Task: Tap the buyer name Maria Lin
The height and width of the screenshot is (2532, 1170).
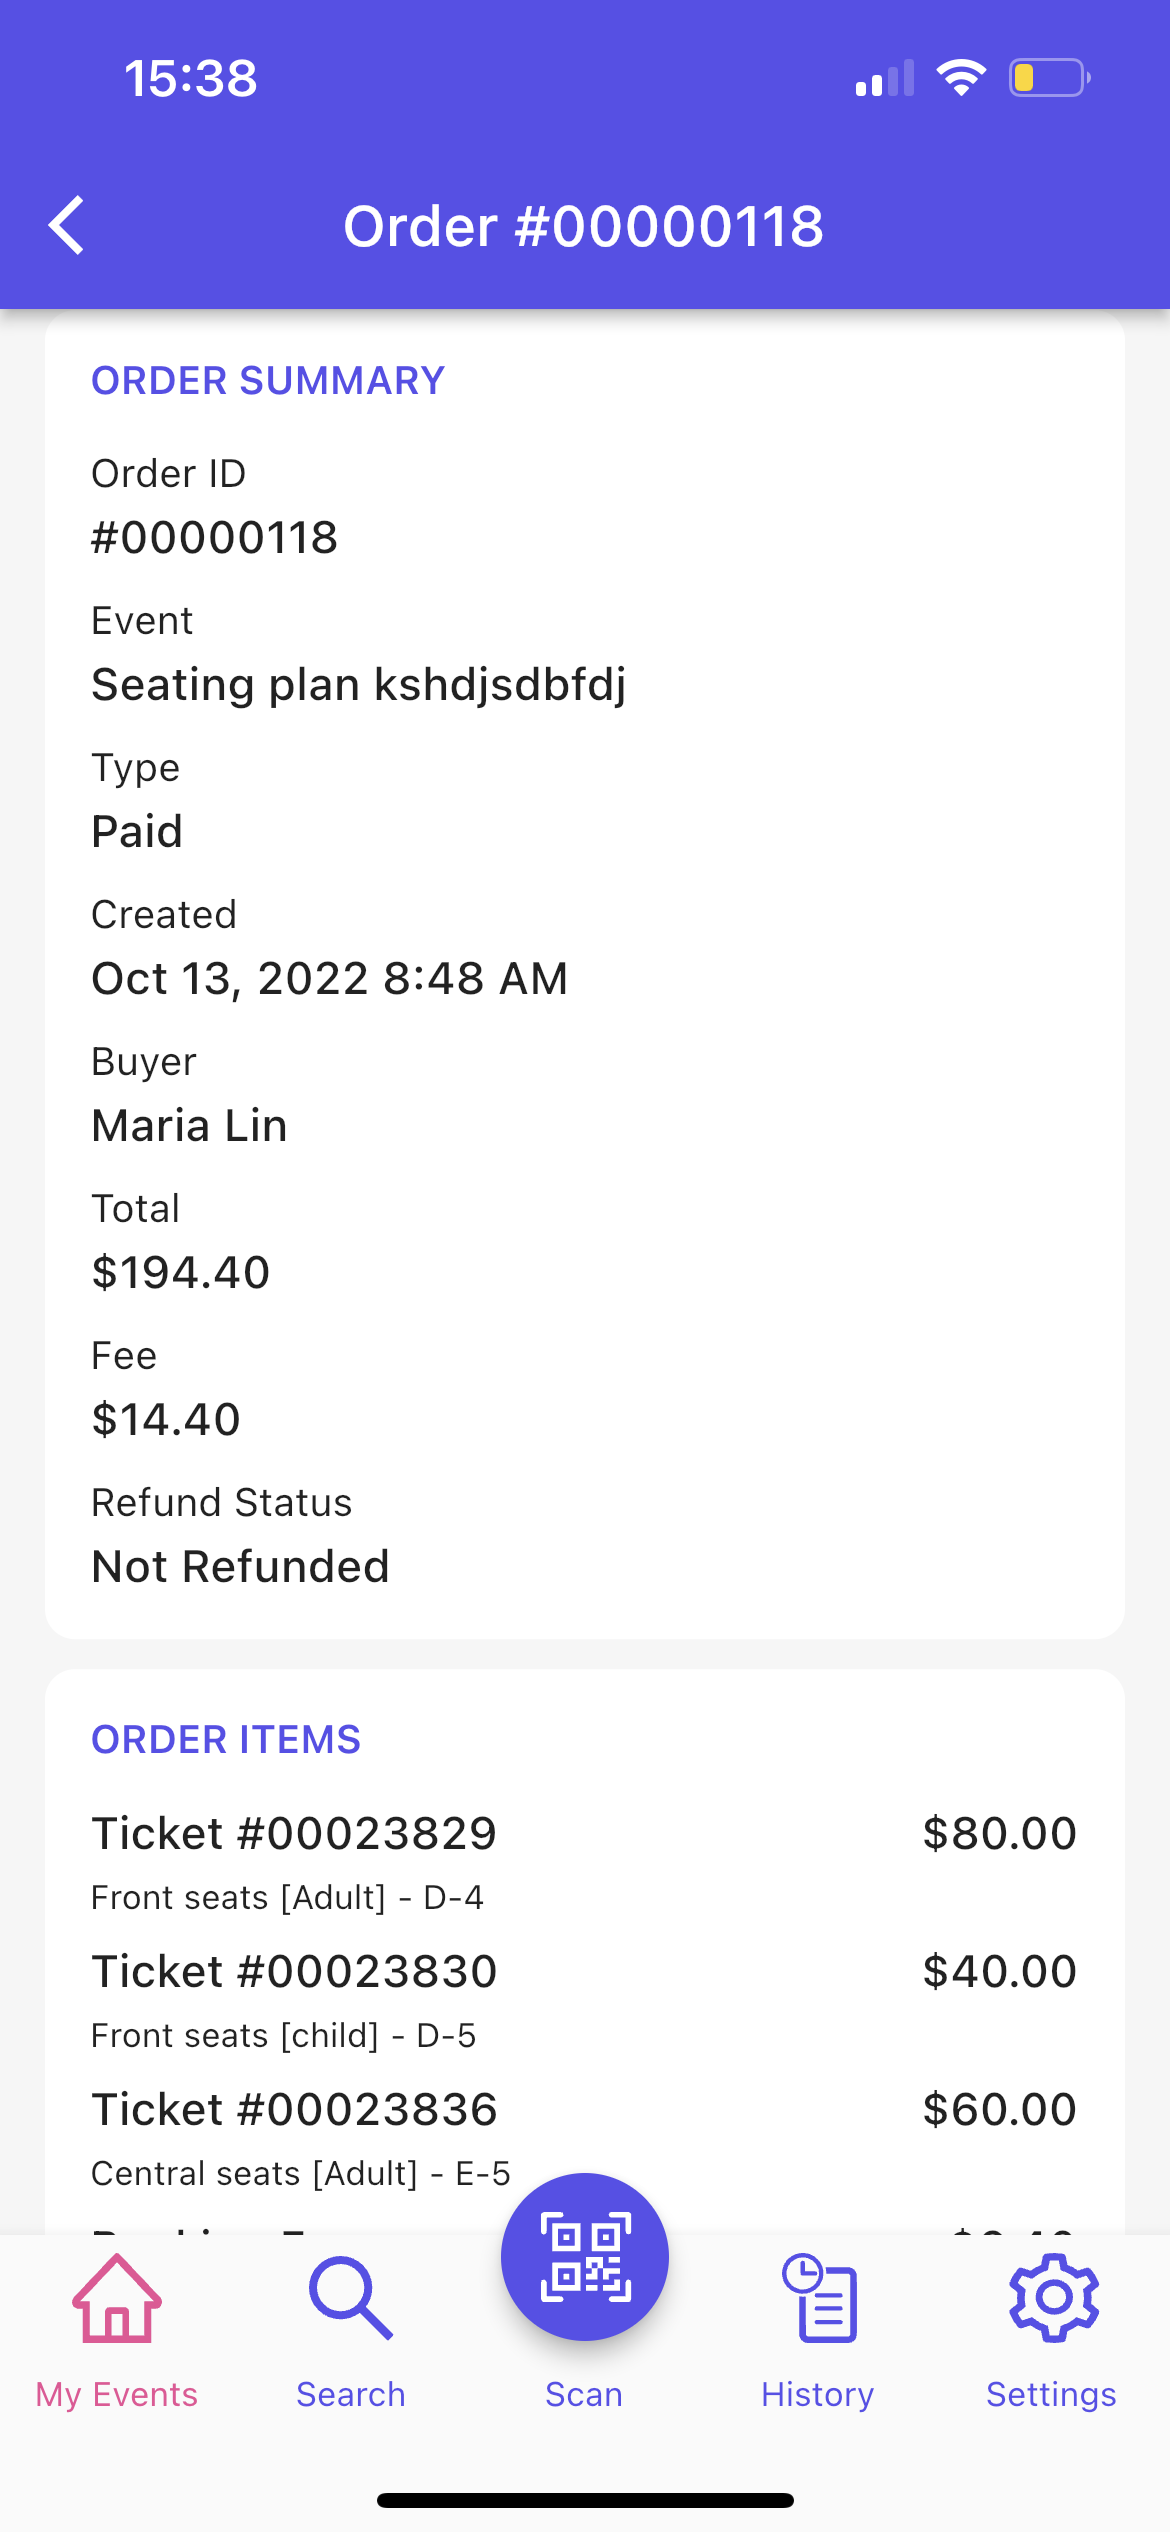Action: pyautogui.click(x=189, y=1126)
